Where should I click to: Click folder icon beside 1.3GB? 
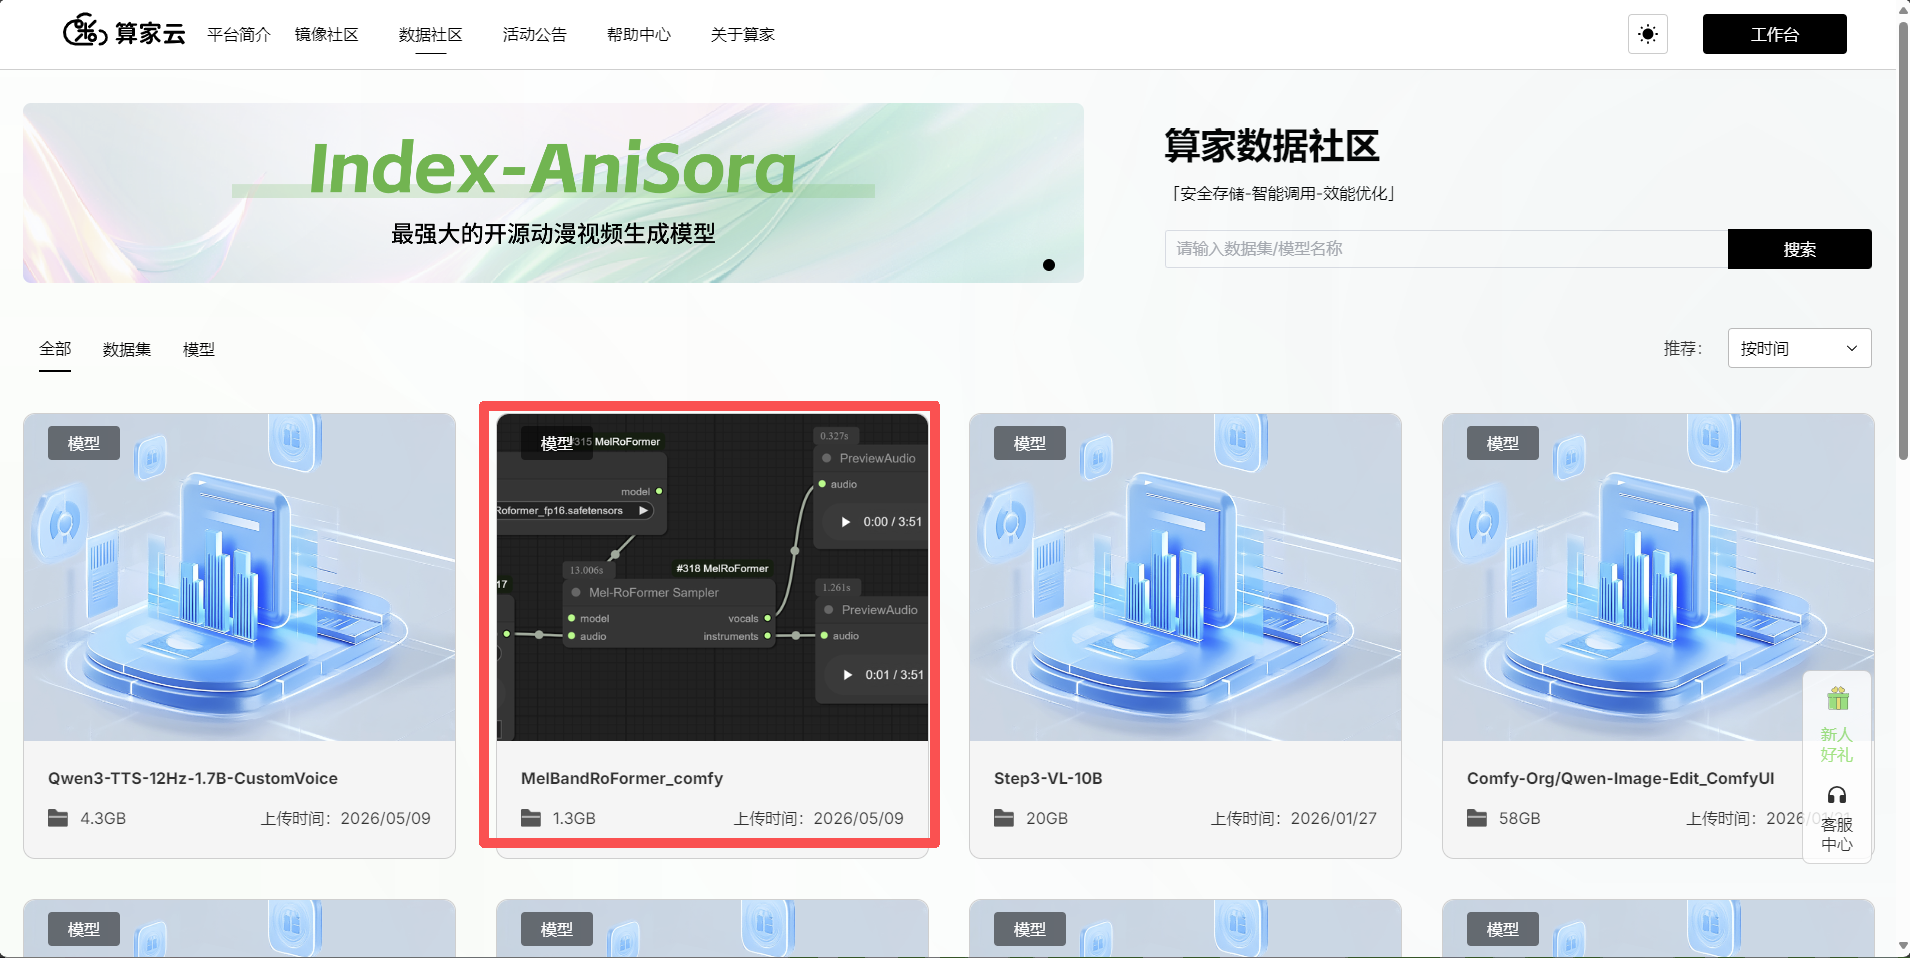[x=531, y=818]
